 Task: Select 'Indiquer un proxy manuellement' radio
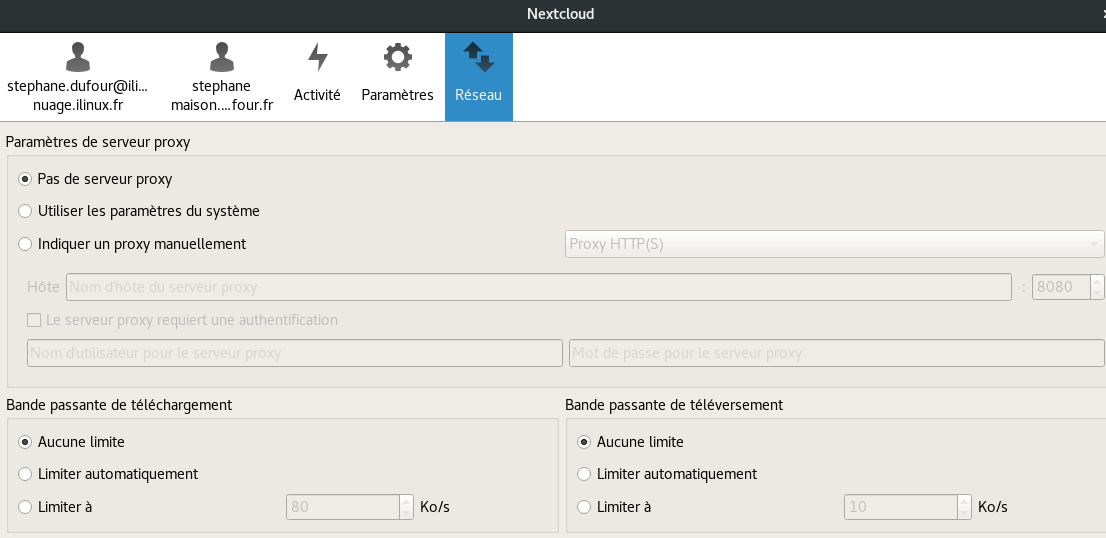[x=26, y=243]
